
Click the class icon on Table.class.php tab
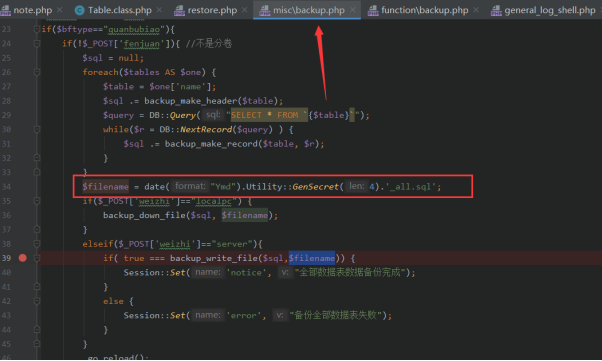[79, 10]
